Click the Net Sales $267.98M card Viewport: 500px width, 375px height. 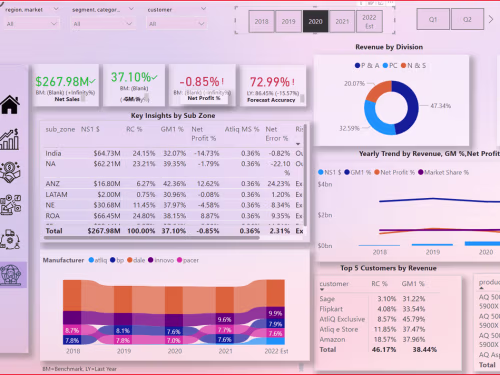click(x=66, y=85)
